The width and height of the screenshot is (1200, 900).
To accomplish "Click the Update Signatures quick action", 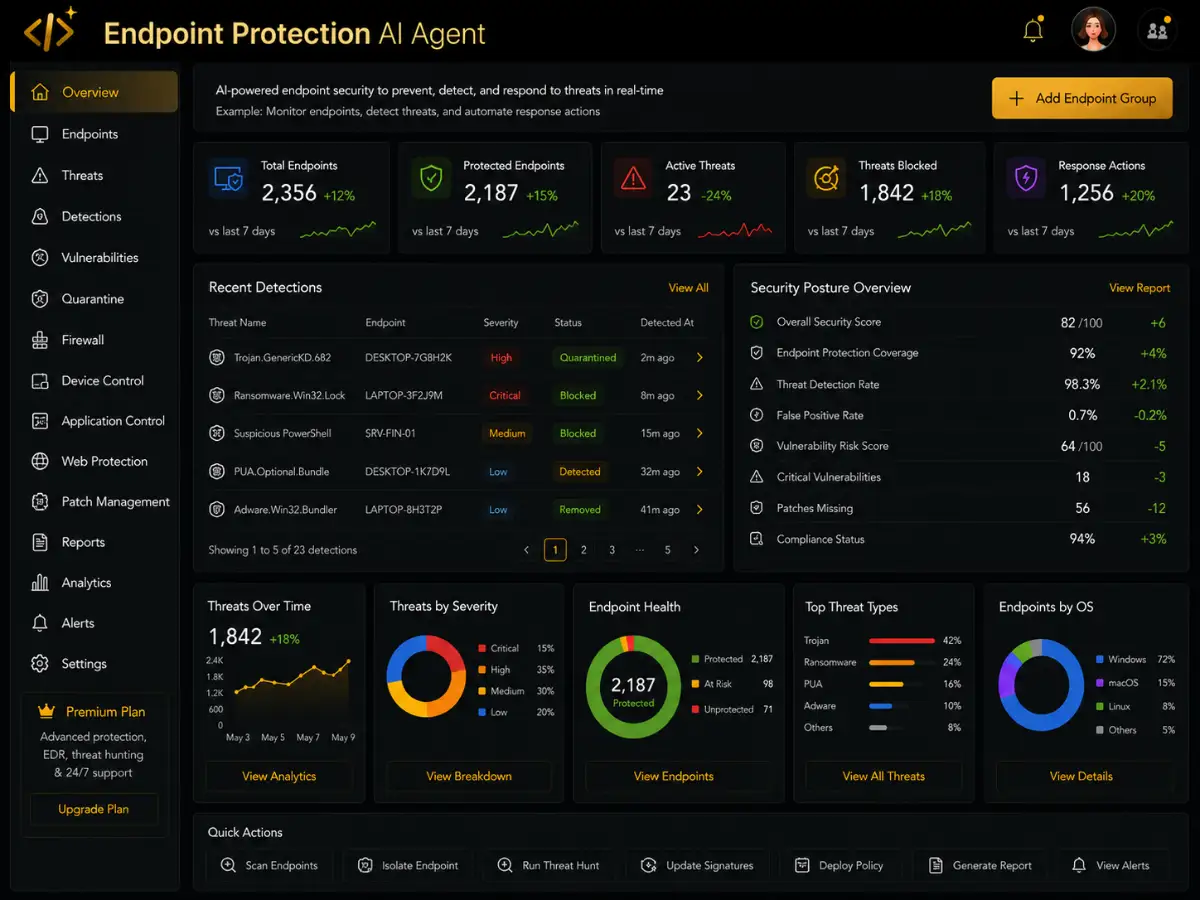I will [x=697, y=865].
